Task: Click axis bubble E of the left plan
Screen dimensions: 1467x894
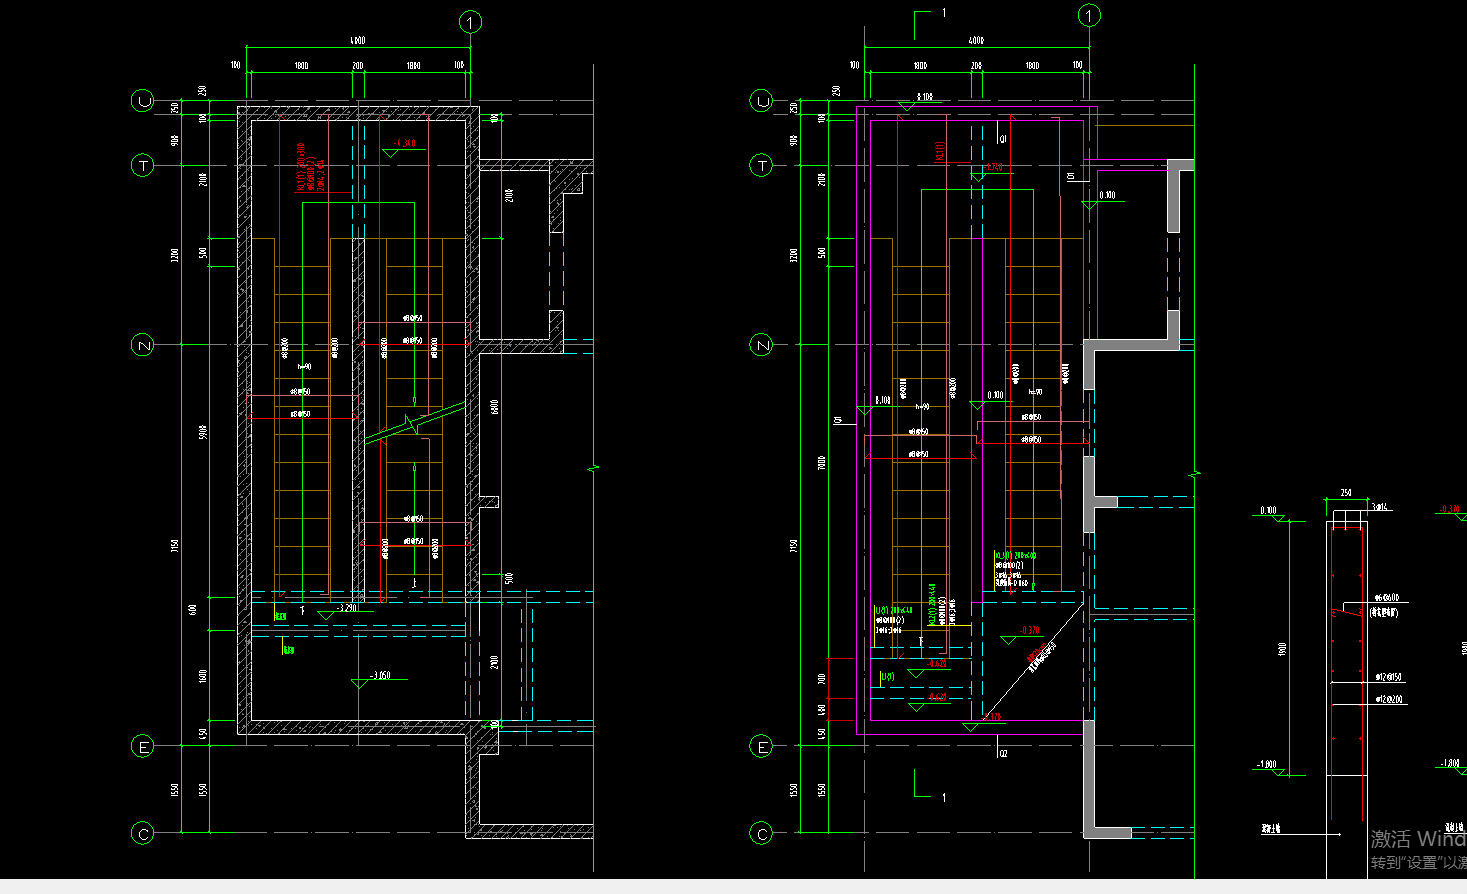Action: pos(143,746)
